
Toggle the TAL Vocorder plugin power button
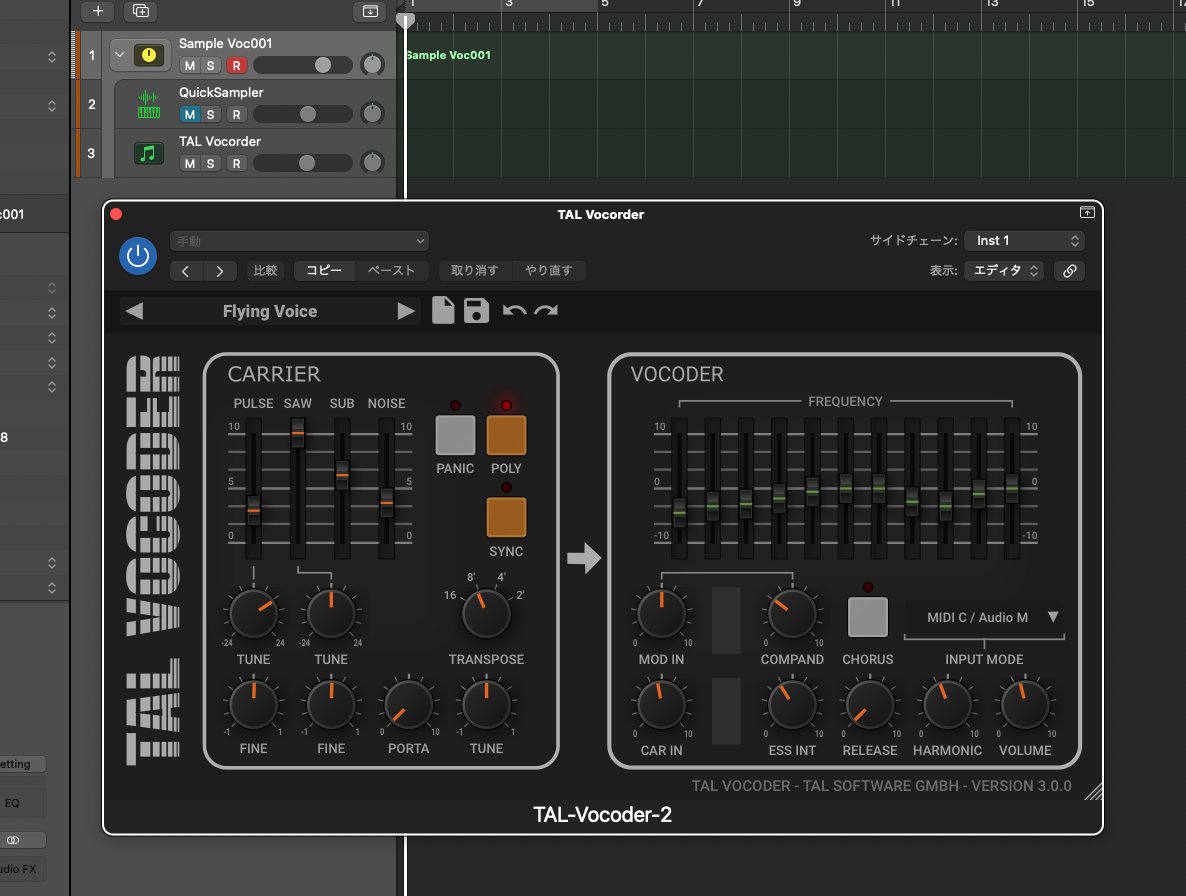point(138,256)
